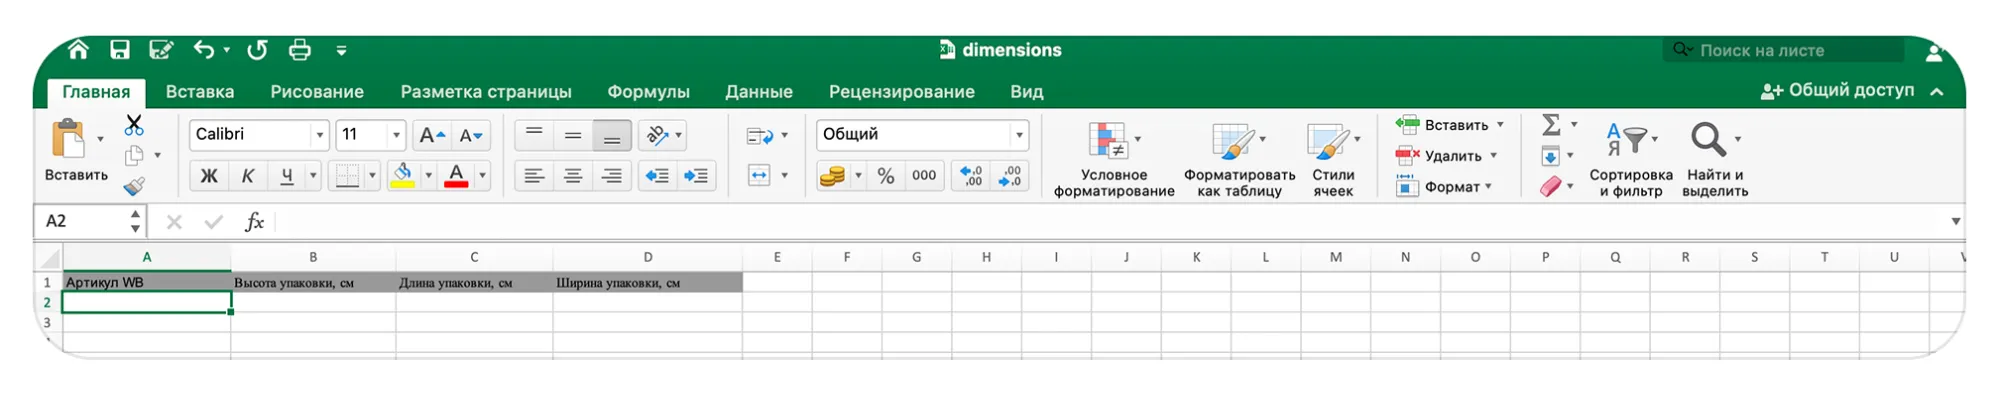This screenshot has height=399, width=1999.
Task: Click Найти и выделить button
Action: click(x=1715, y=160)
